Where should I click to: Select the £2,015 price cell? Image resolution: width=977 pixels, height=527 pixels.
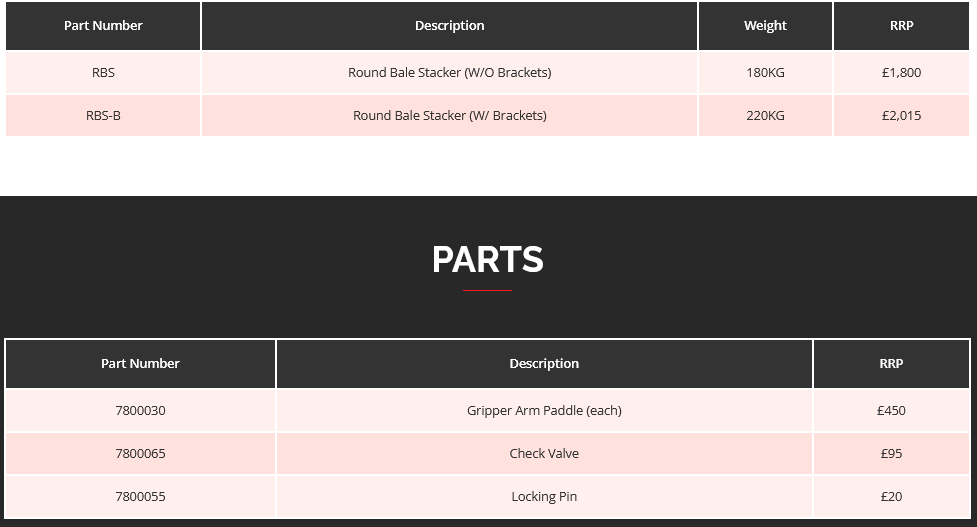pos(901,115)
